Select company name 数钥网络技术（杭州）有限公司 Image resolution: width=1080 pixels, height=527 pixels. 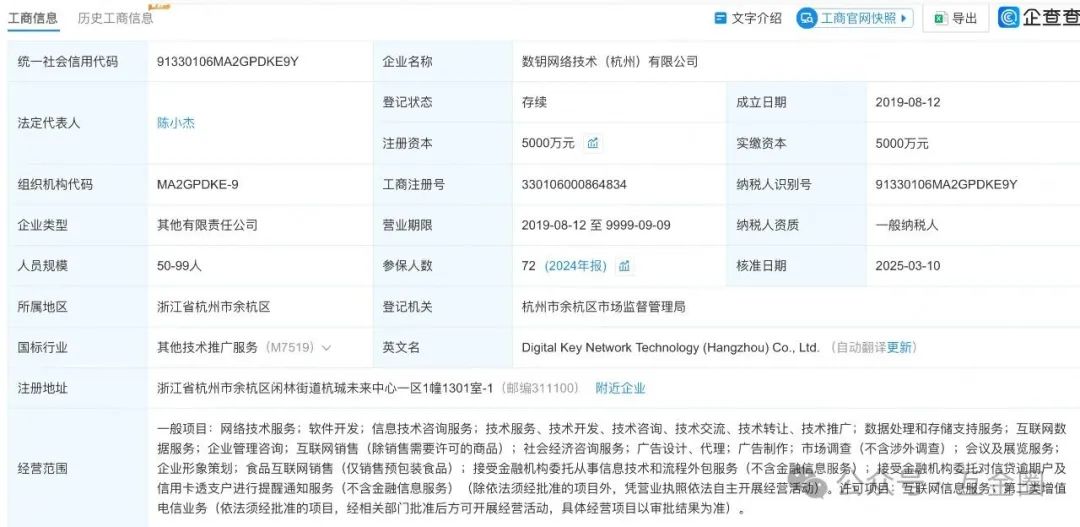tap(610, 61)
